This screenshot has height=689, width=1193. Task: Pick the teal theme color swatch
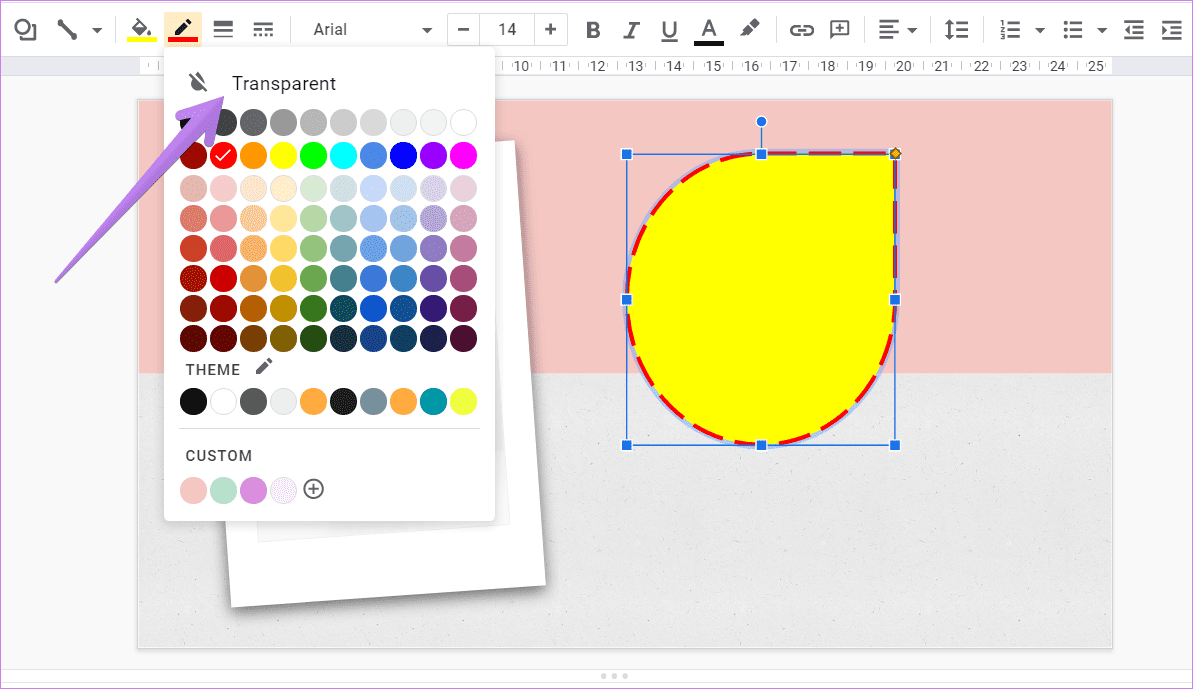(433, 402)
